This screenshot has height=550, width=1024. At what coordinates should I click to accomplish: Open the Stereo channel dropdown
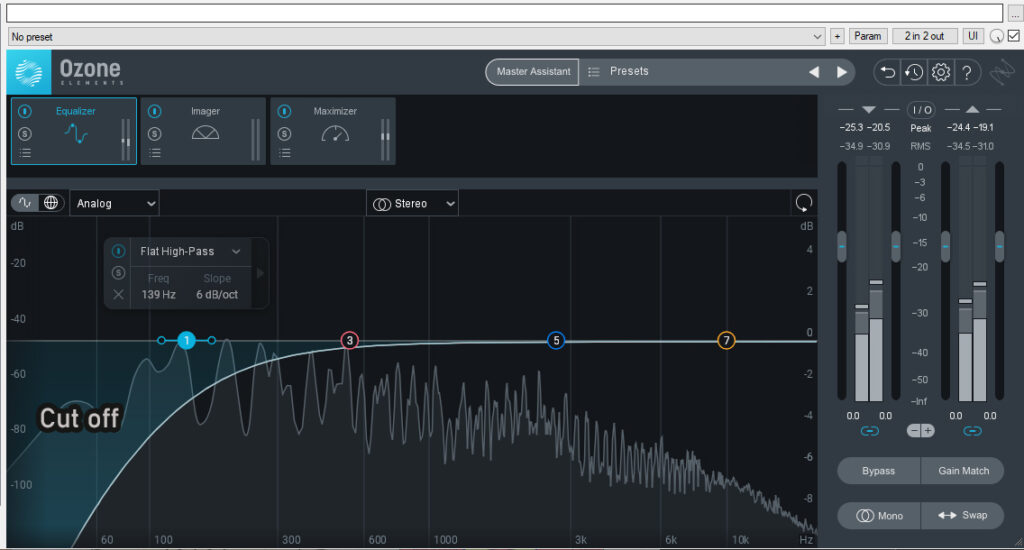tap(413, 204)
